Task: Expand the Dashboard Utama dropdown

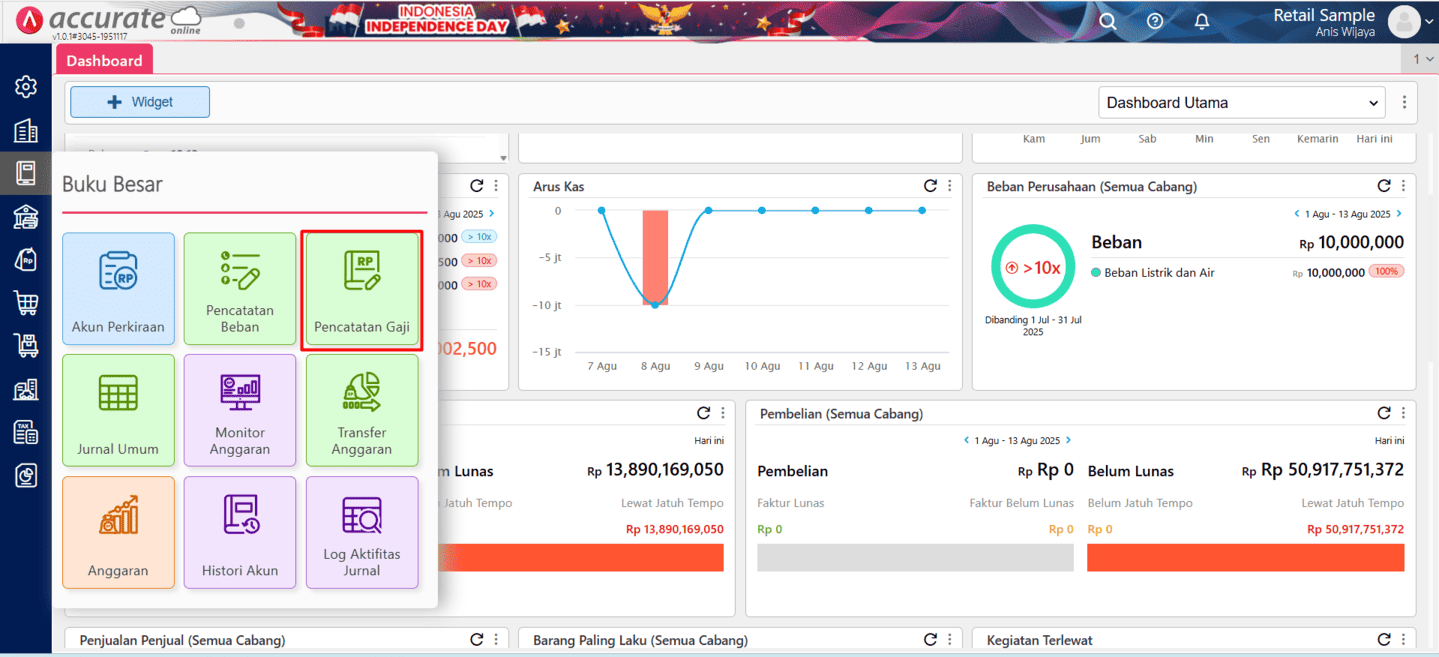Action: coord(1241,102)
